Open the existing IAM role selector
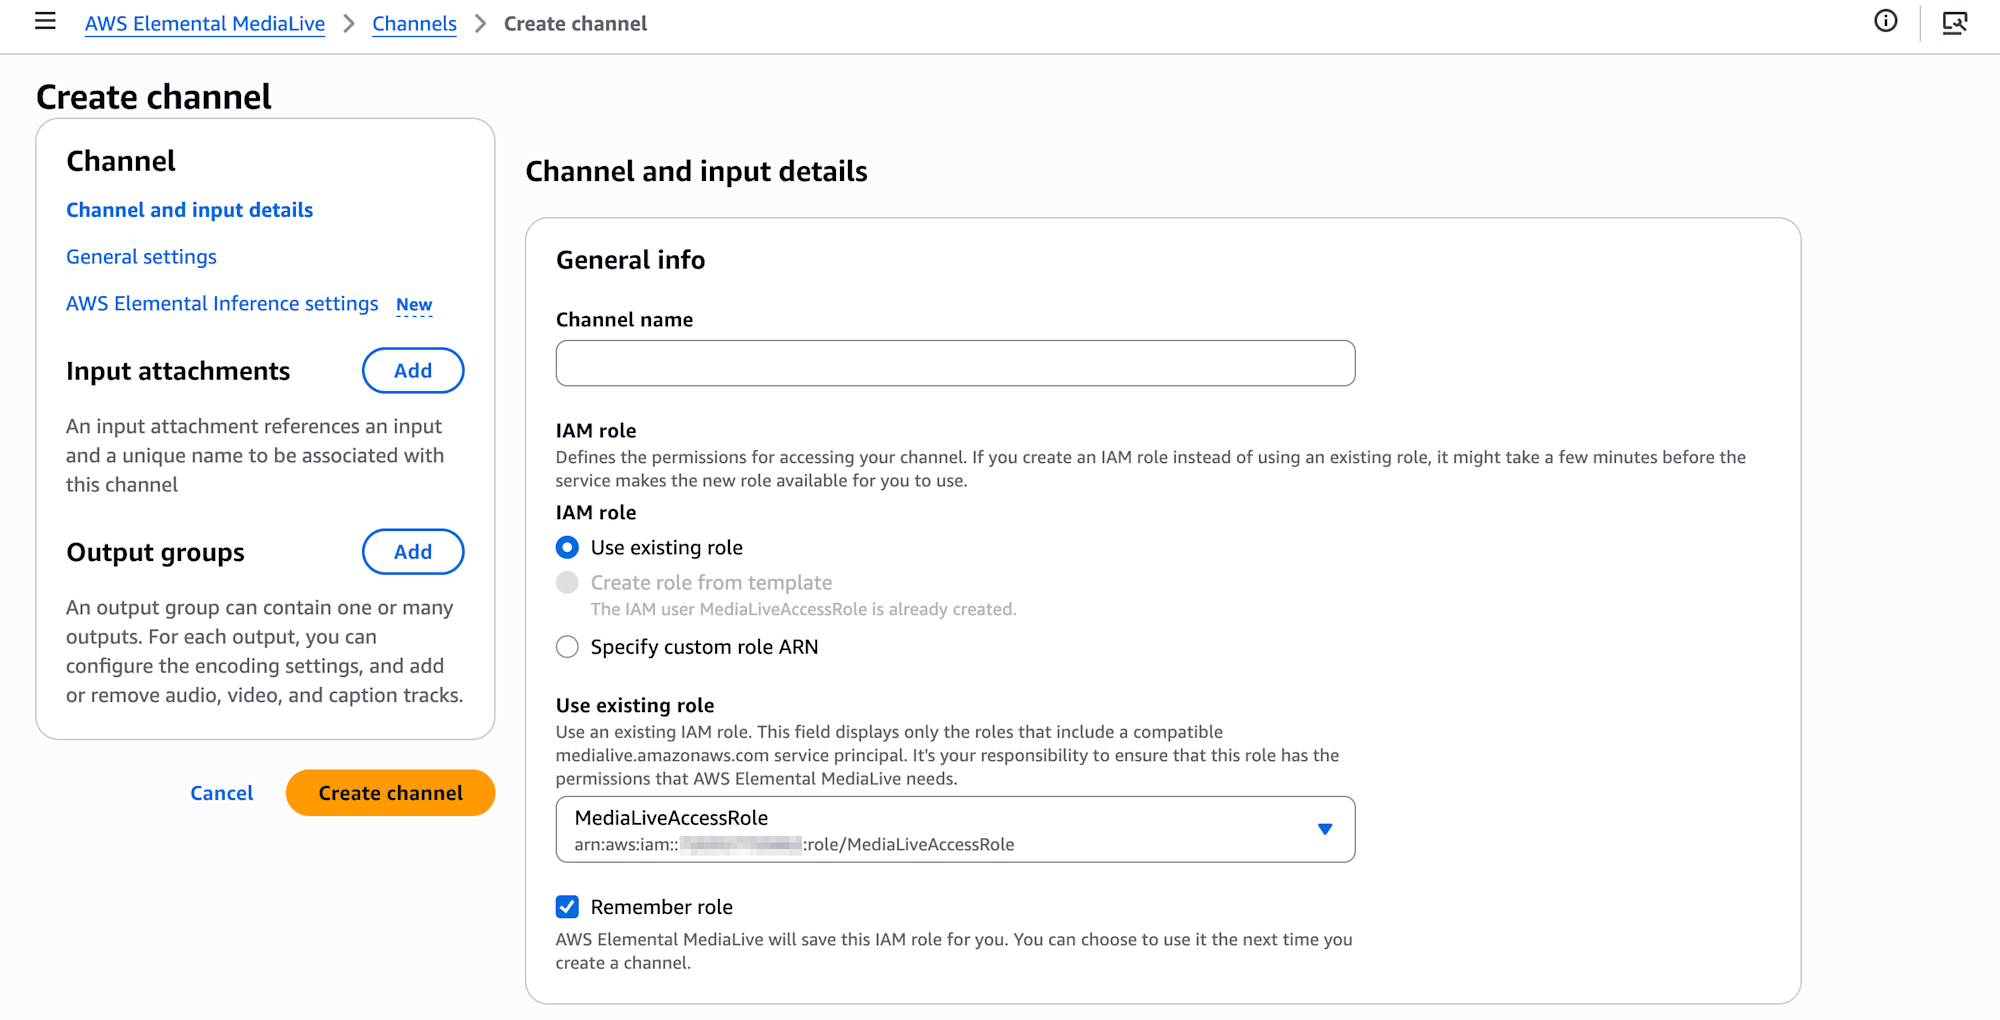This screenshot has width=2000, height=1020. pyautogui.click(x=940, y=829)
